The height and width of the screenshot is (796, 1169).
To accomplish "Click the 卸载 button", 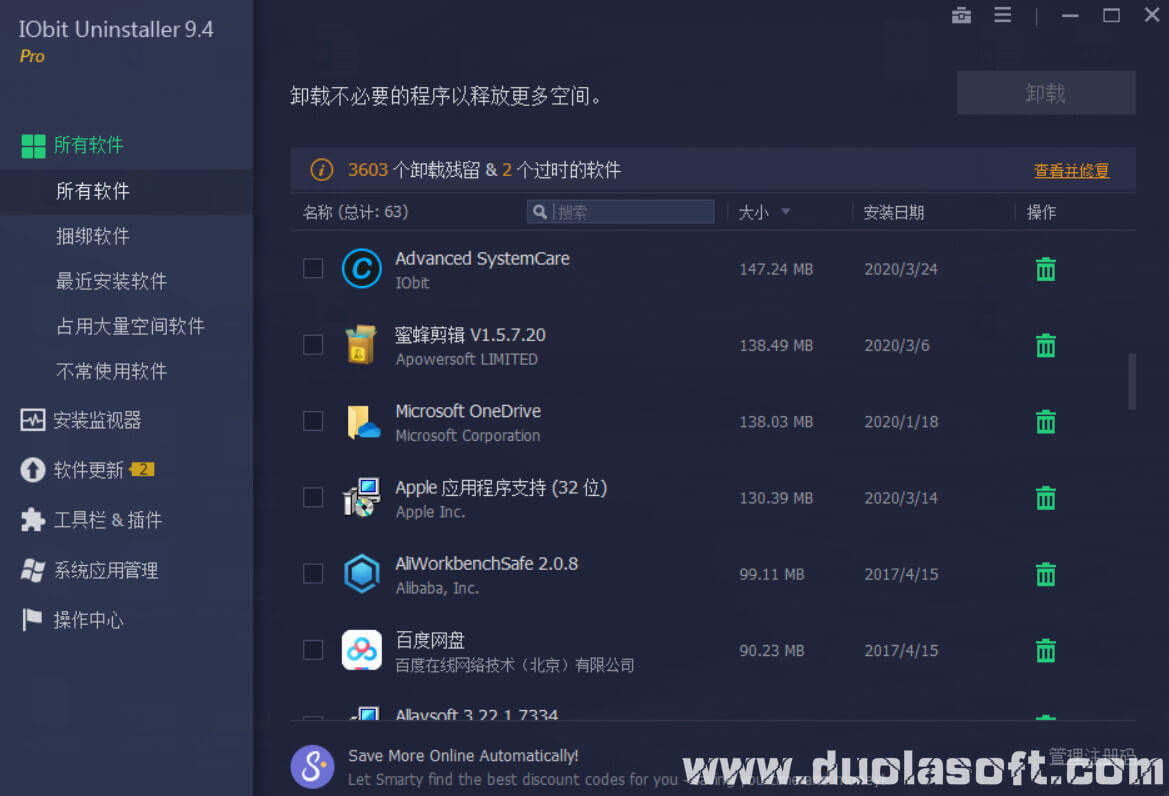I will coord(1046,93).
